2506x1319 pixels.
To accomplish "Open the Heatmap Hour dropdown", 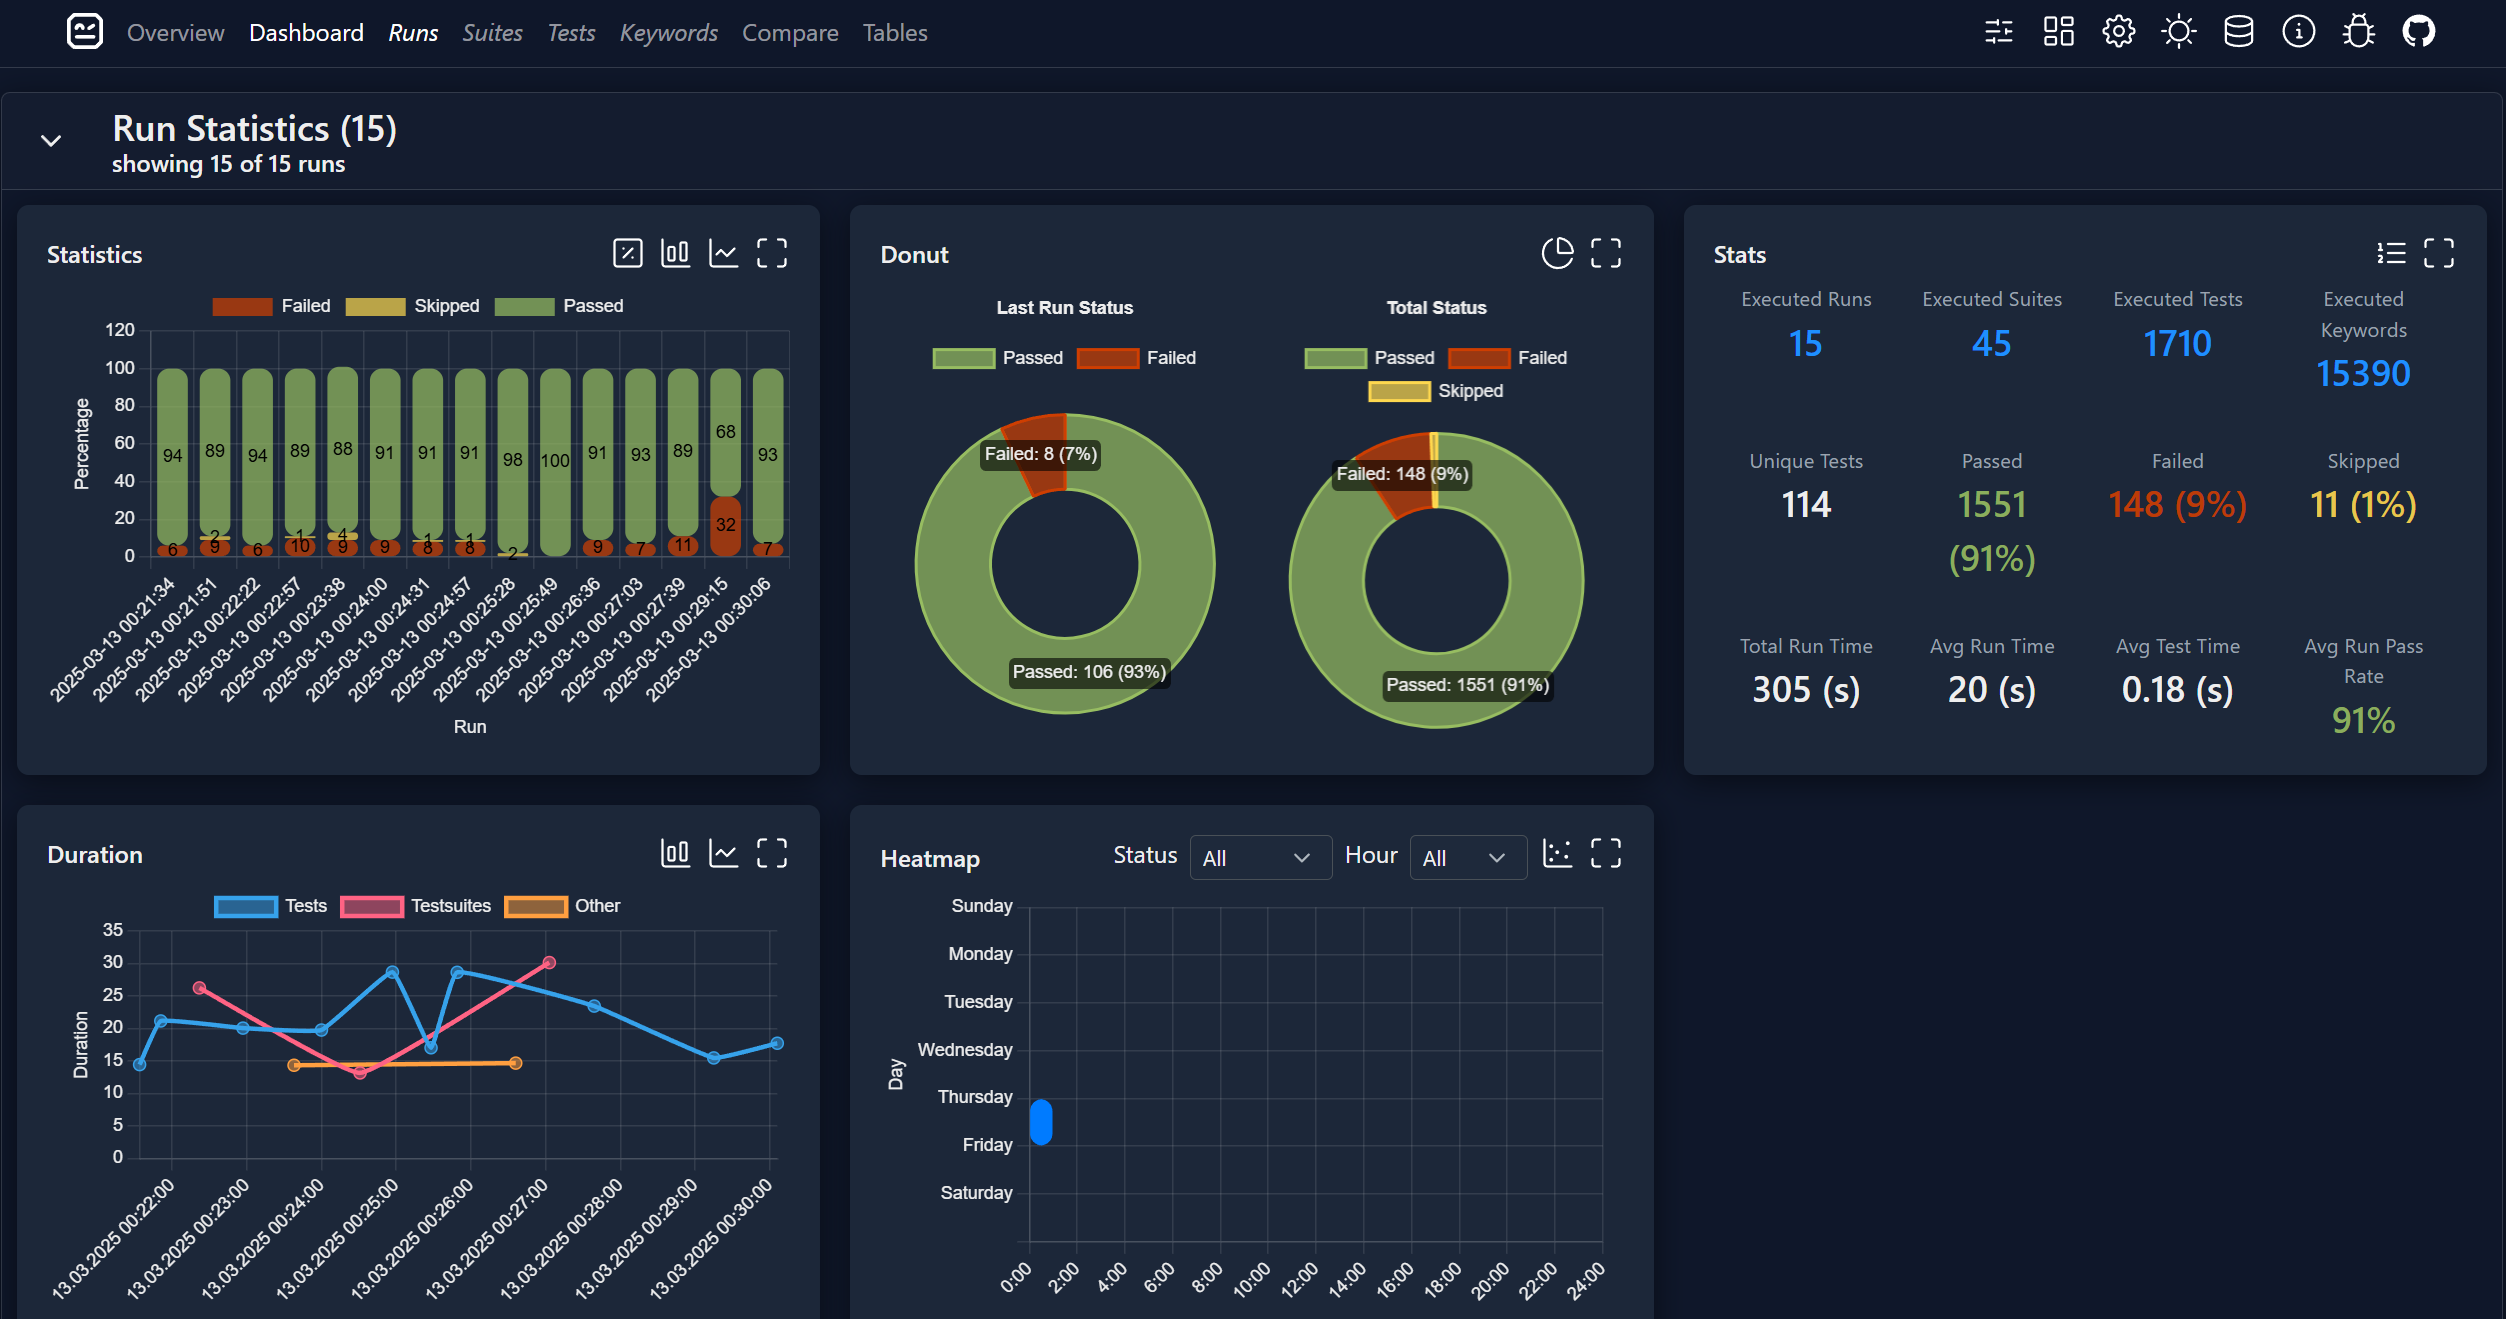I will pos(1467,858).
